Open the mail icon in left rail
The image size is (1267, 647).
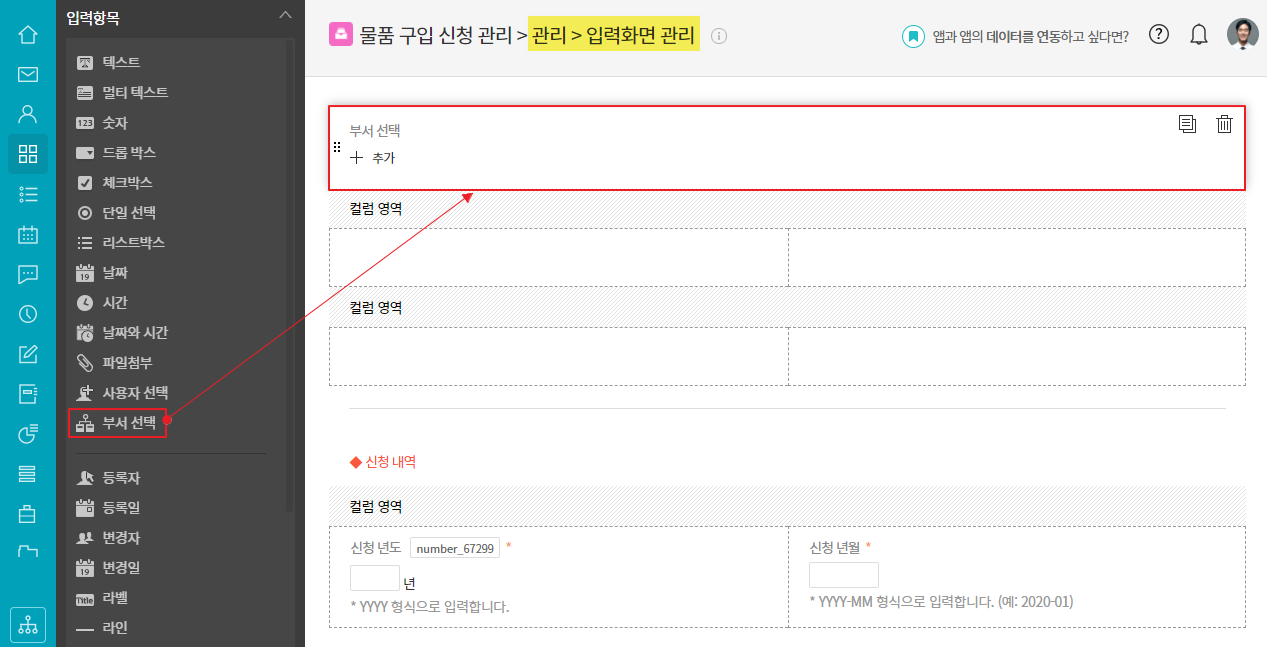tap(28, 74)
